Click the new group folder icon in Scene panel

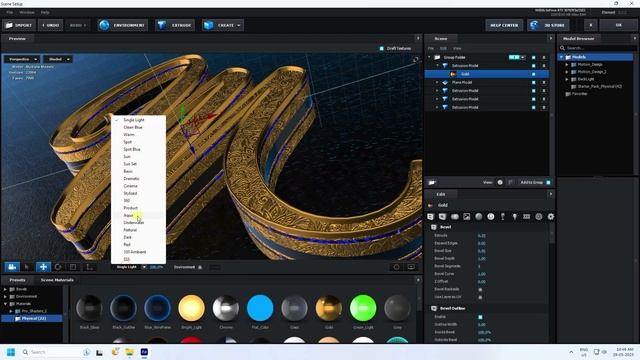[x=432, y=182]
